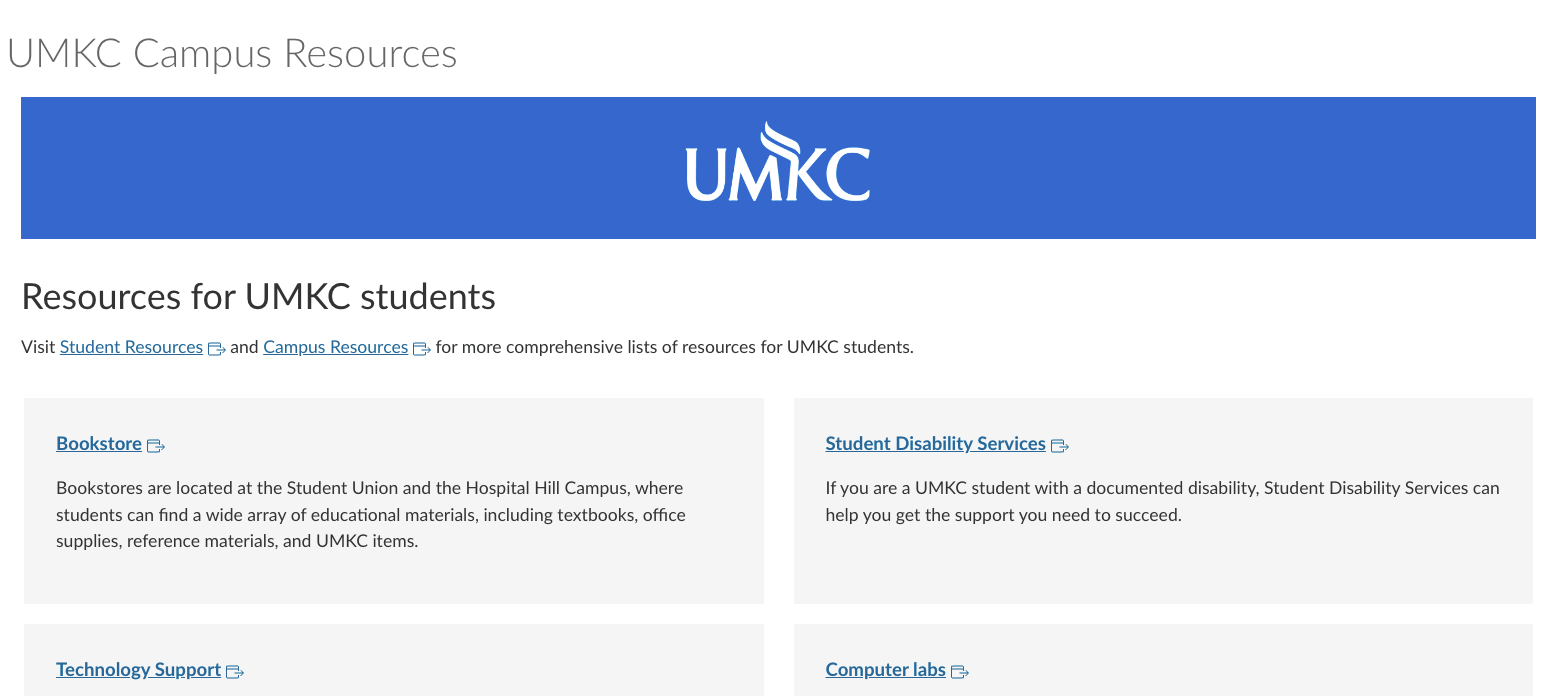The width and height of the screenshot is (1559, 696).
Task: Click the external-link icon next to Bookstore
Action: 155,446
